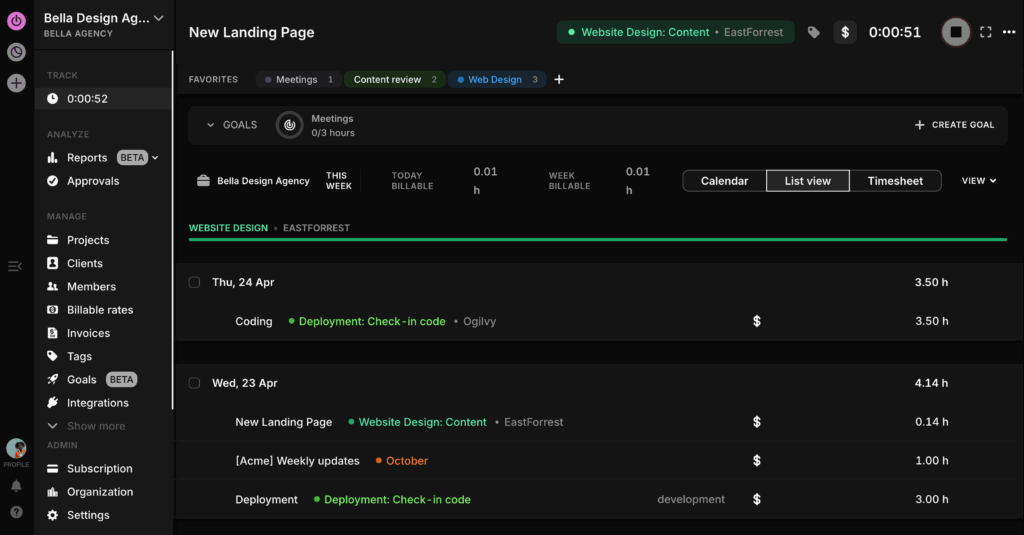Open Reports in the sidebar

[x=87, y=158]
